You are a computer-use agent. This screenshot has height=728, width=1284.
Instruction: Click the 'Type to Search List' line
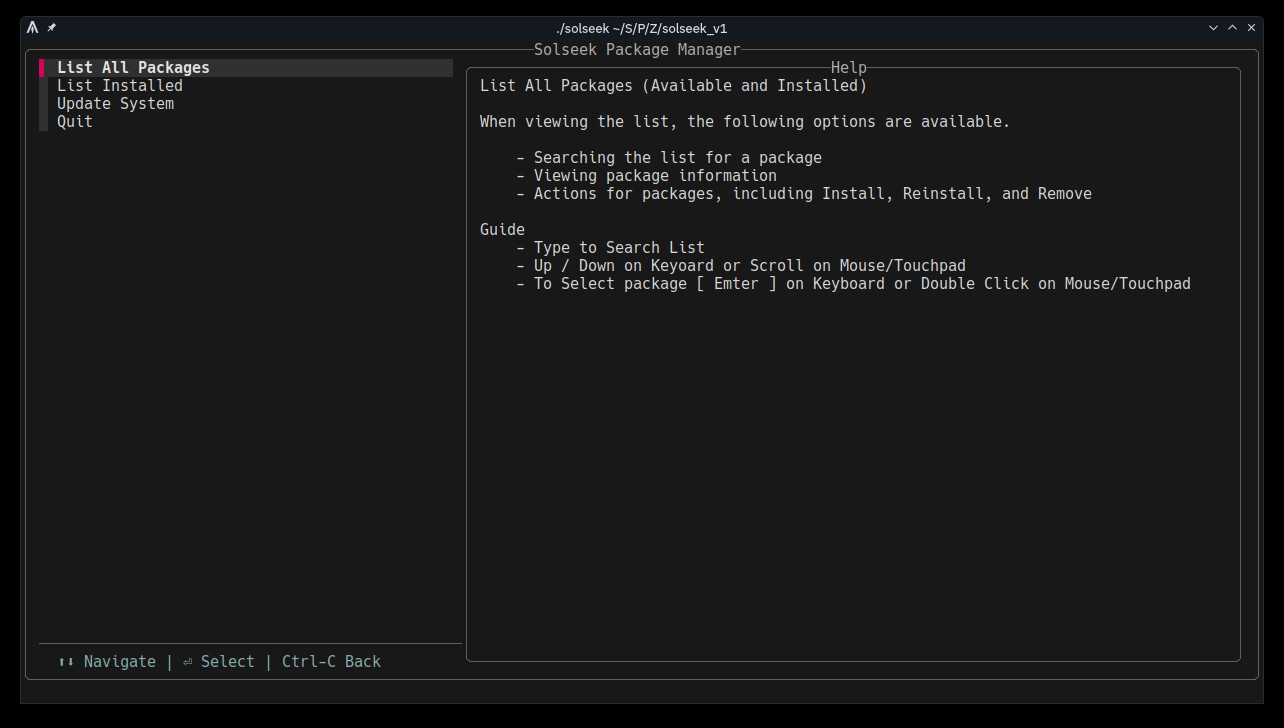coord(618,248)
